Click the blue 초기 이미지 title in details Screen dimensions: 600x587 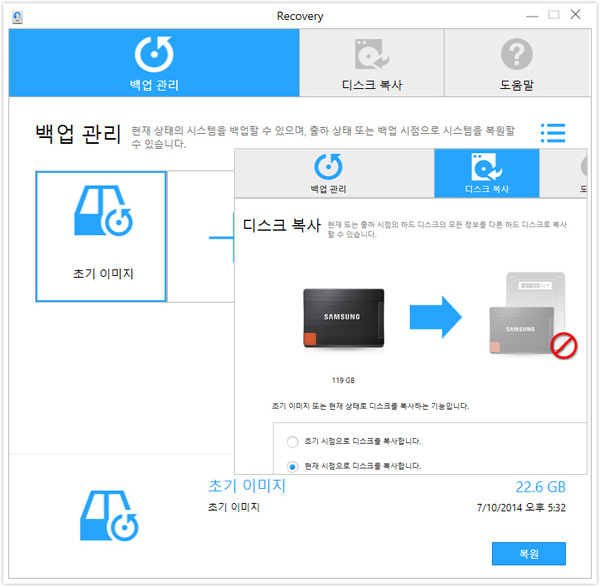[x=247, y=486]
